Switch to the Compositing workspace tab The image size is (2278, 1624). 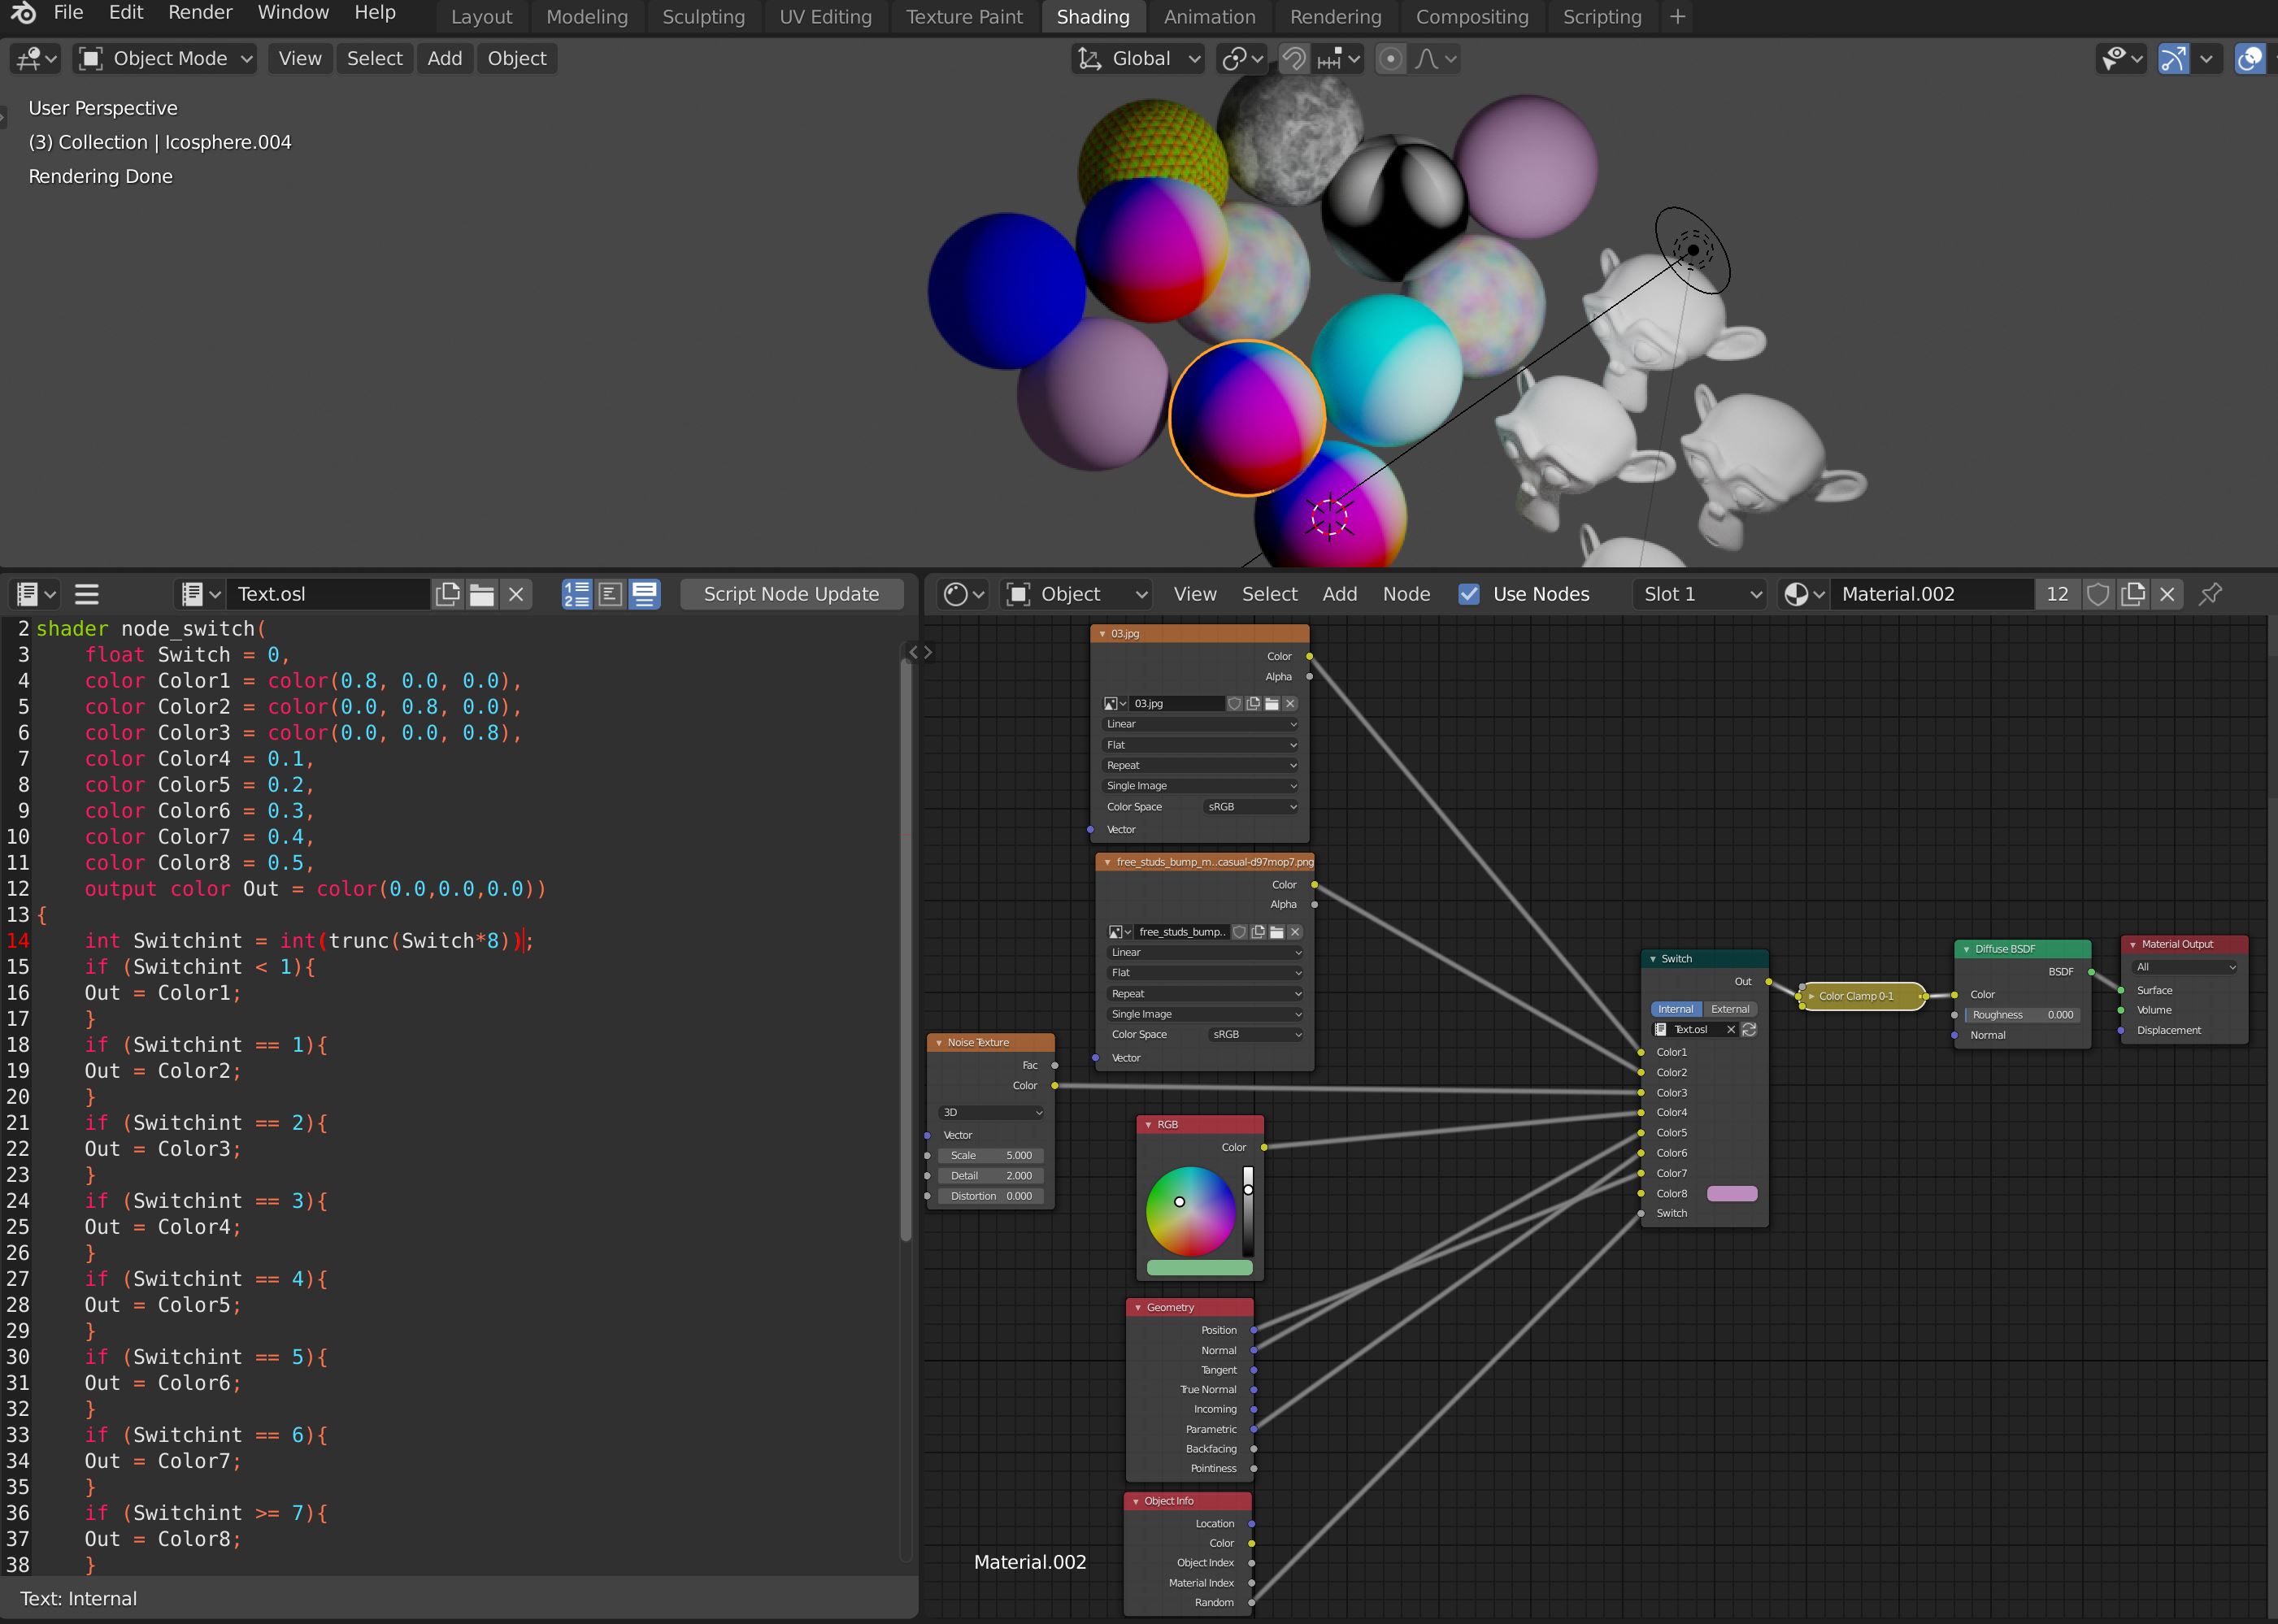click(x=1472, y=17)
